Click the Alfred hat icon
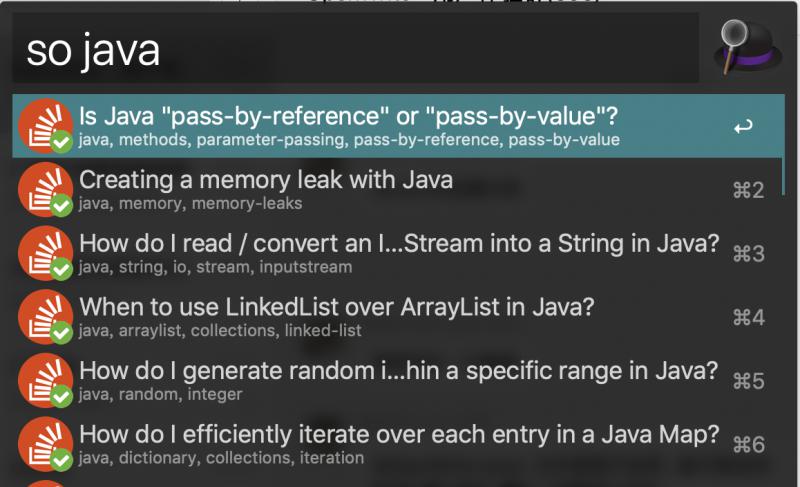 [x=748, y=47]
